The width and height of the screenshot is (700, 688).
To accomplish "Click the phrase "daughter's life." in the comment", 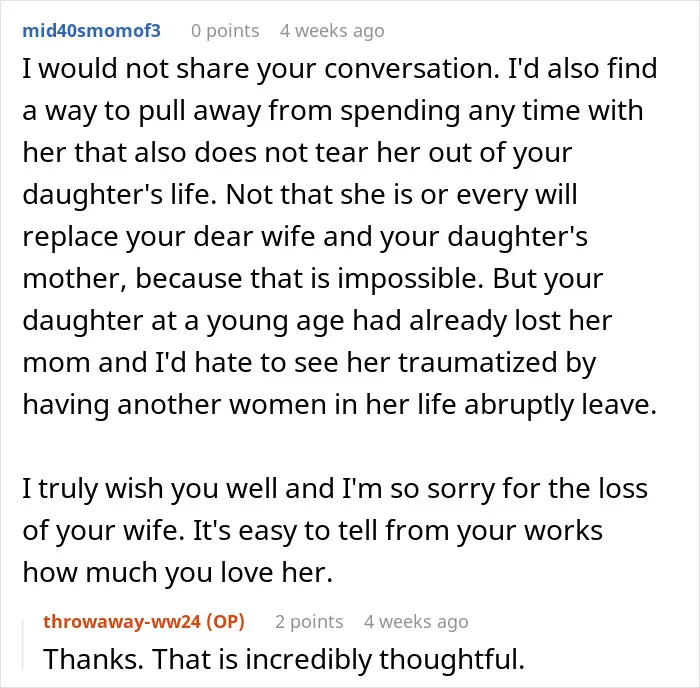I will pos(120,195).
